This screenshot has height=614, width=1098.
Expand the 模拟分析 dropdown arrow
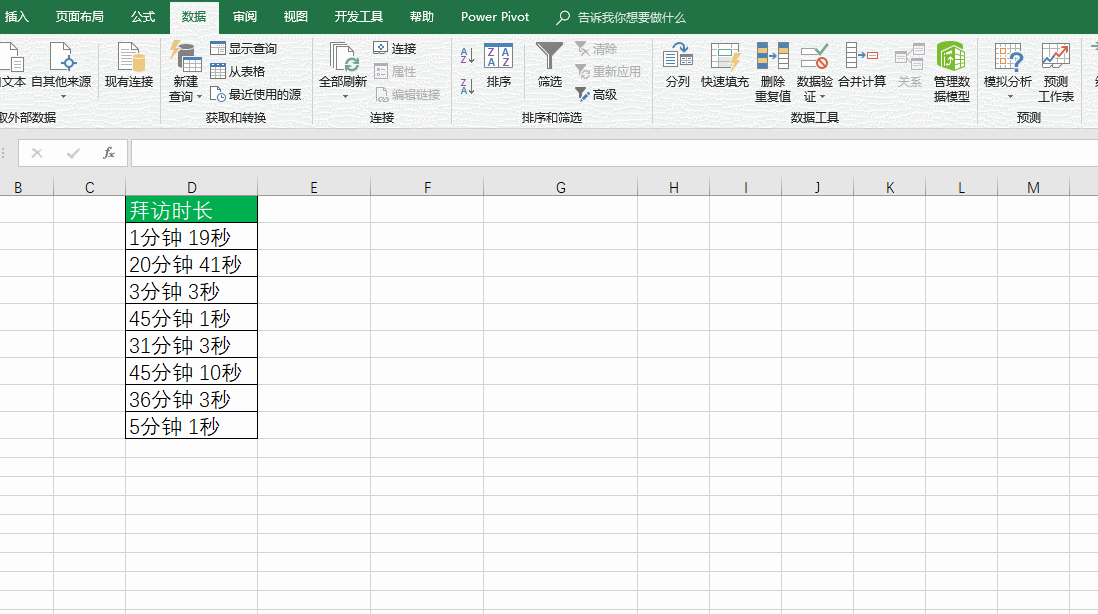[1009, 97]
